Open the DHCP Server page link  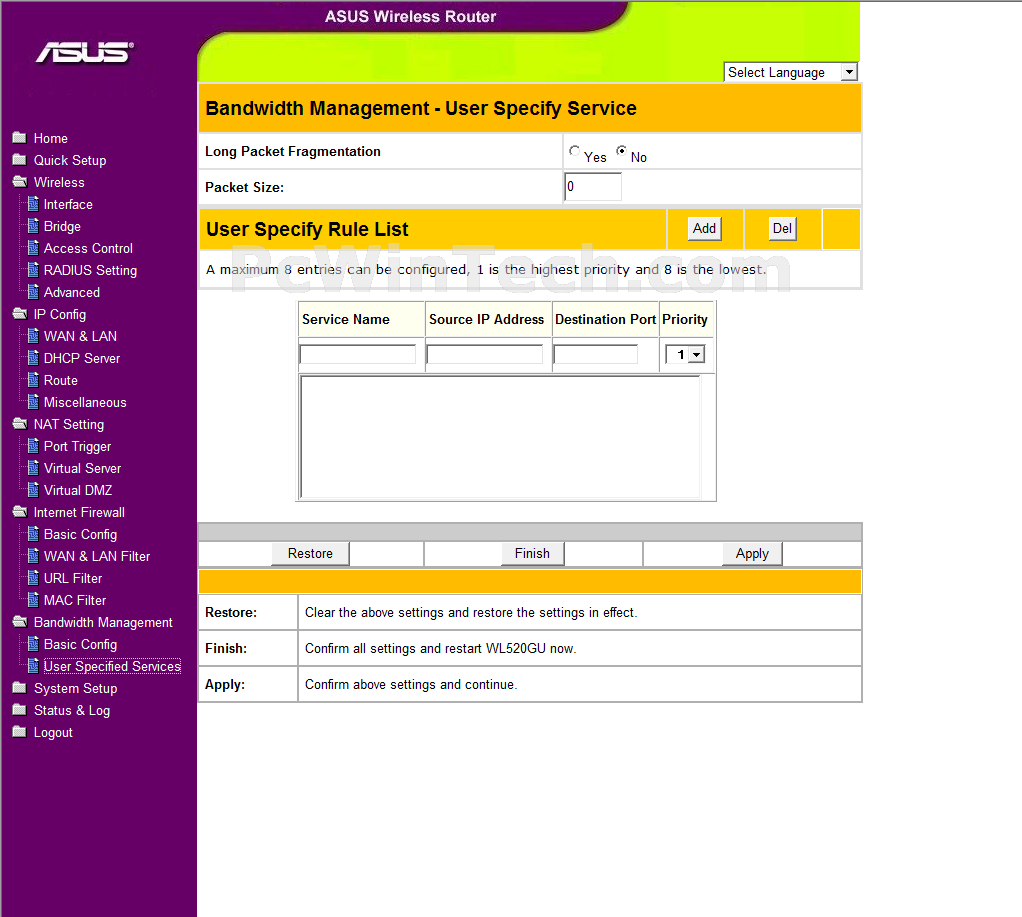[x=82, y=358]
